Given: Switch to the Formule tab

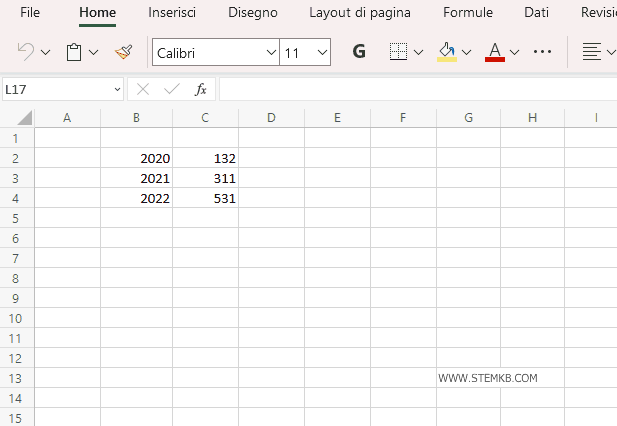Looking at the screenshot, I should 468,13.
